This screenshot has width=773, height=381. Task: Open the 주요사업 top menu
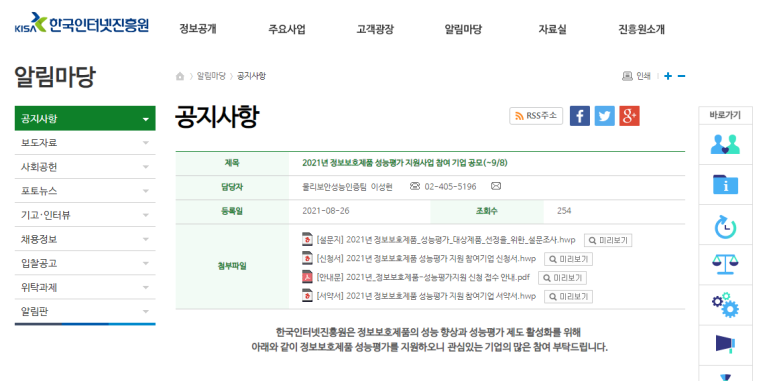point(287,29)
